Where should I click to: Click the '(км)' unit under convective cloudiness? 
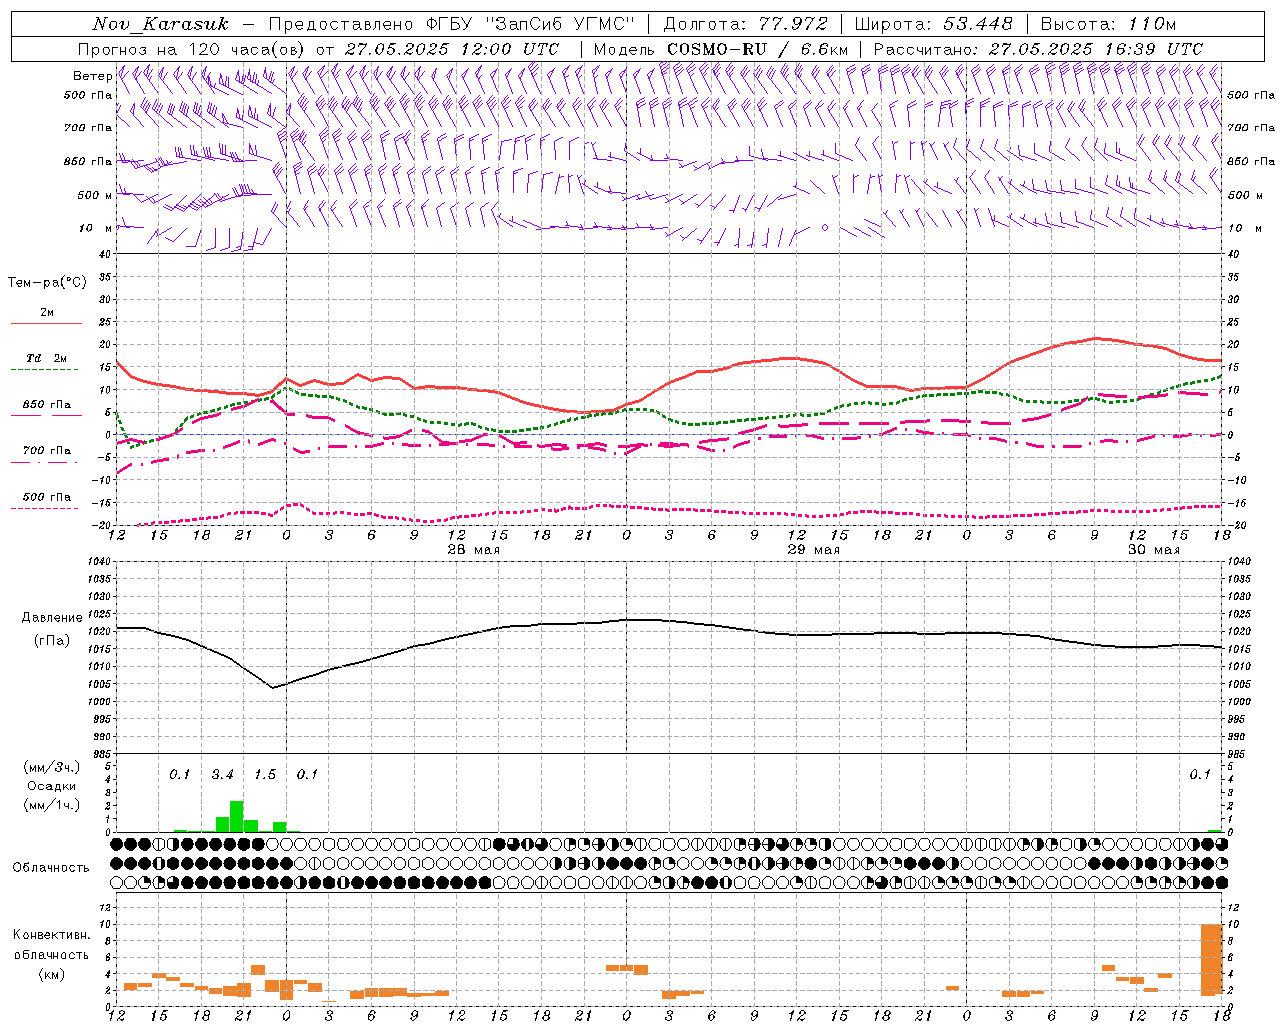pos(51,974)
